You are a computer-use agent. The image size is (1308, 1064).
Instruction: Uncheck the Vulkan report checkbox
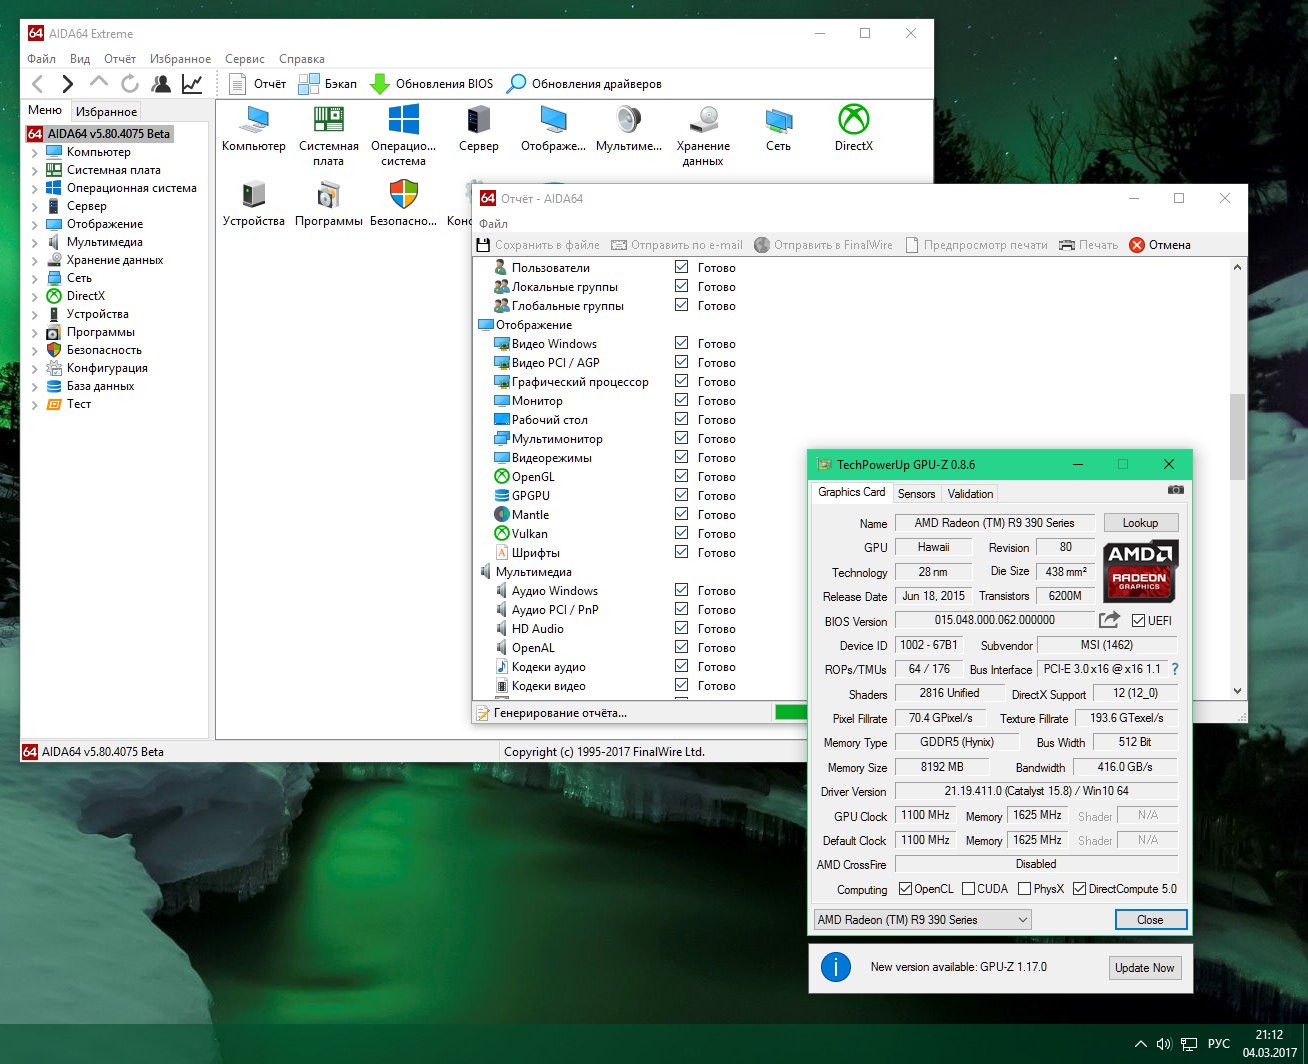[681, 533]
